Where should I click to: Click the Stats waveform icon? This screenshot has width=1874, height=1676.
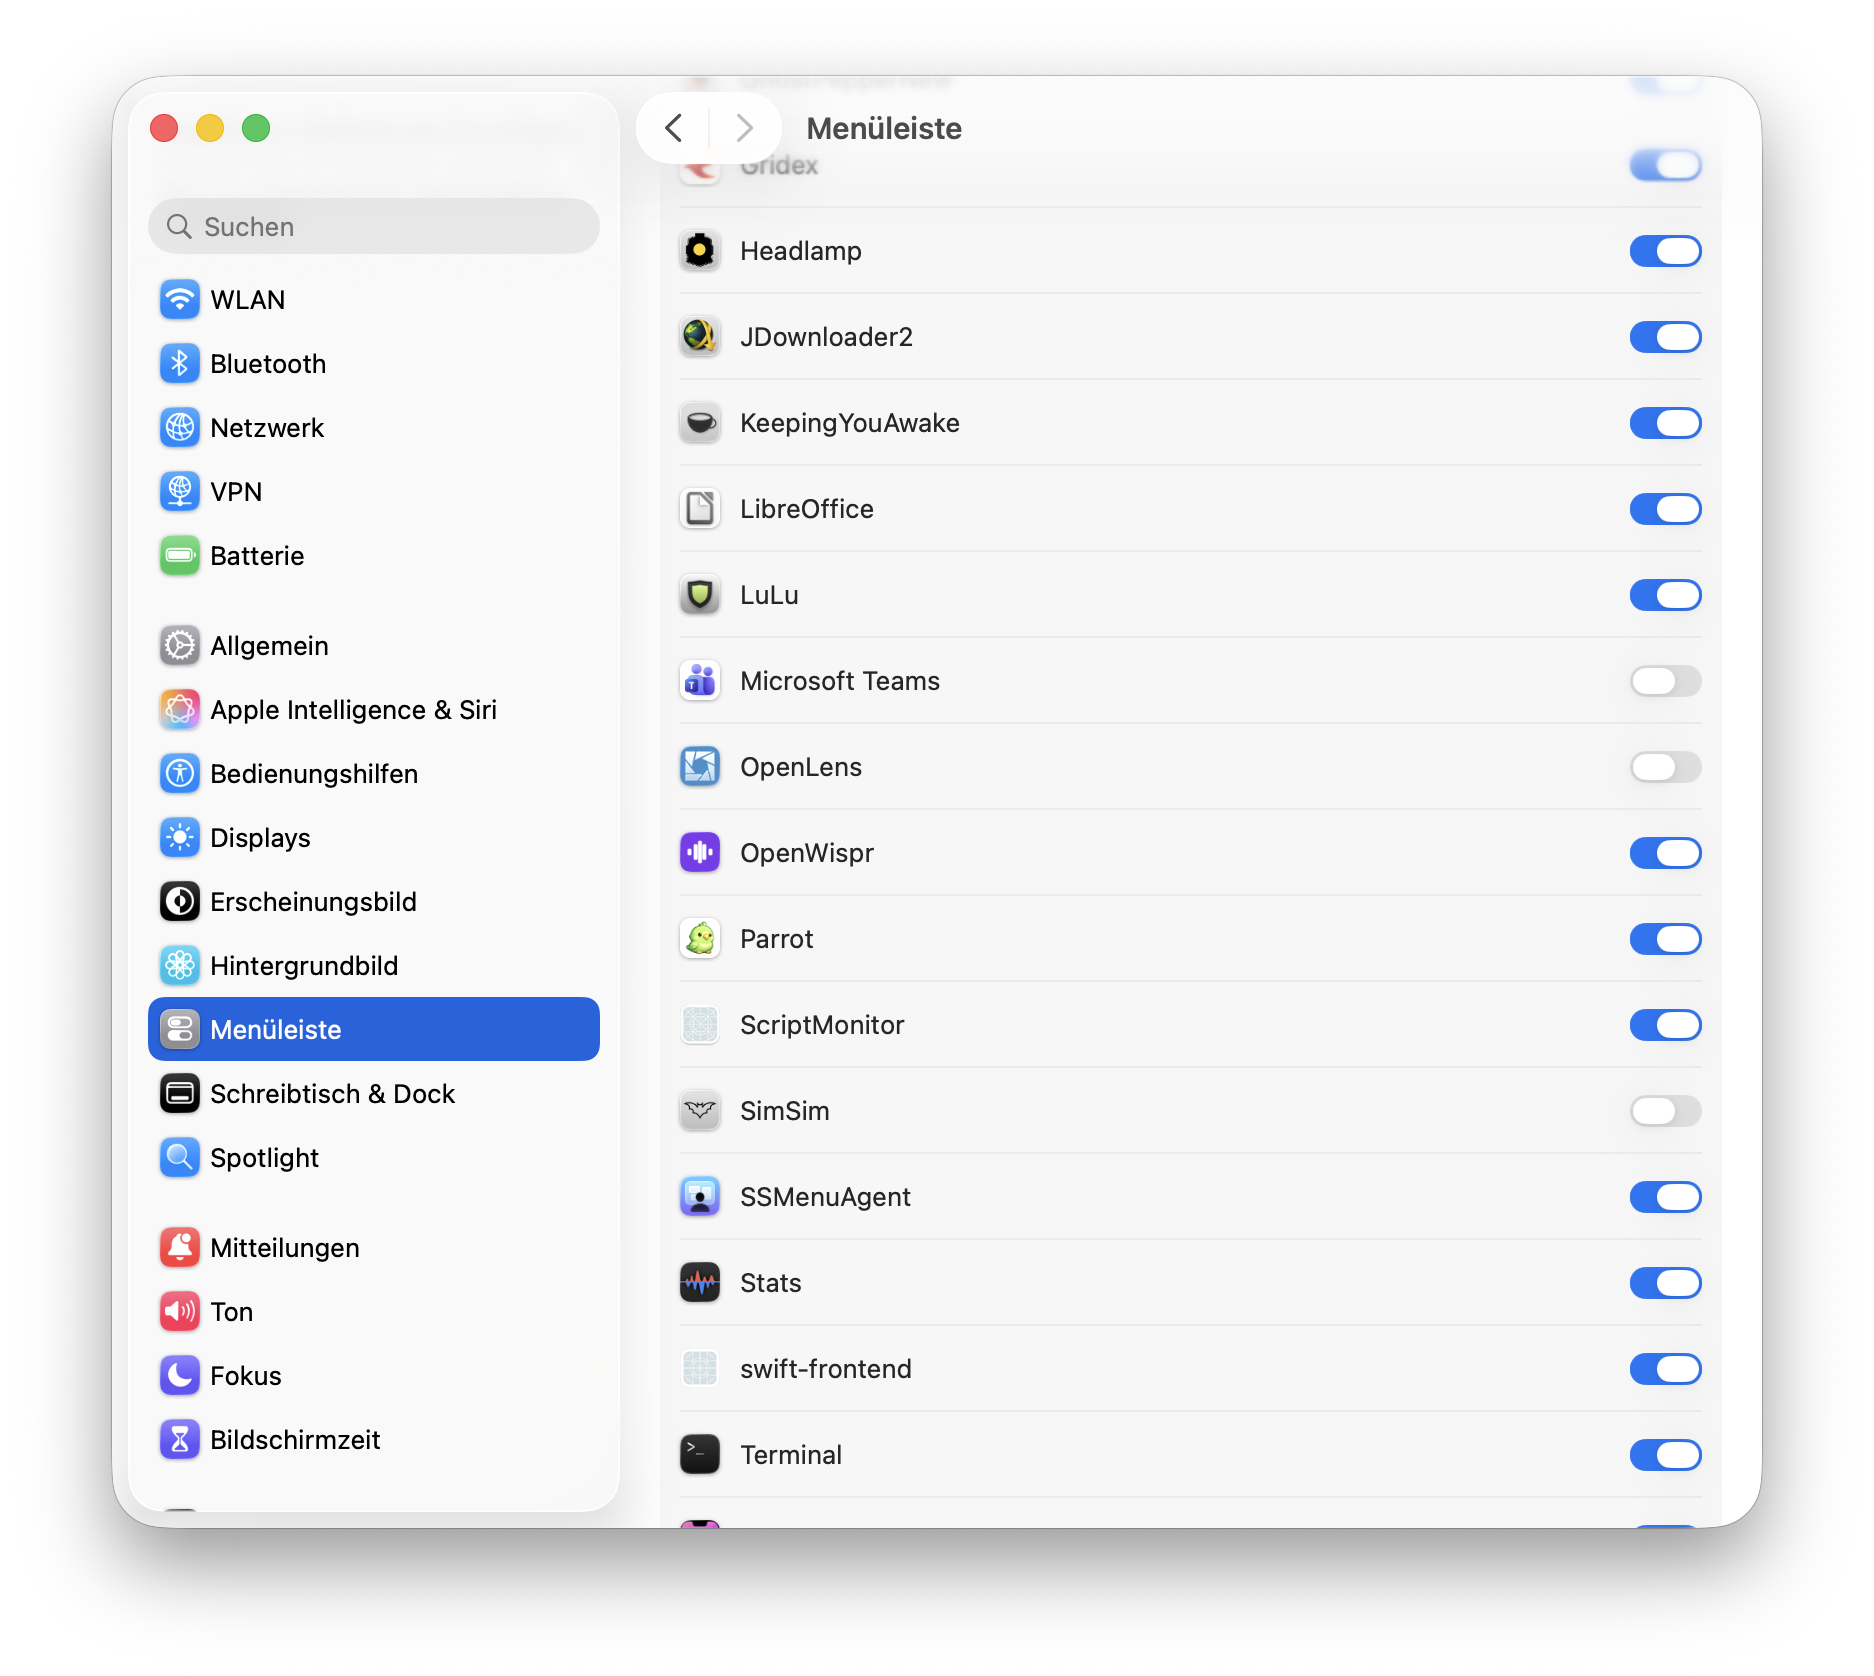pyautogui.click(x=700, y=1283)
